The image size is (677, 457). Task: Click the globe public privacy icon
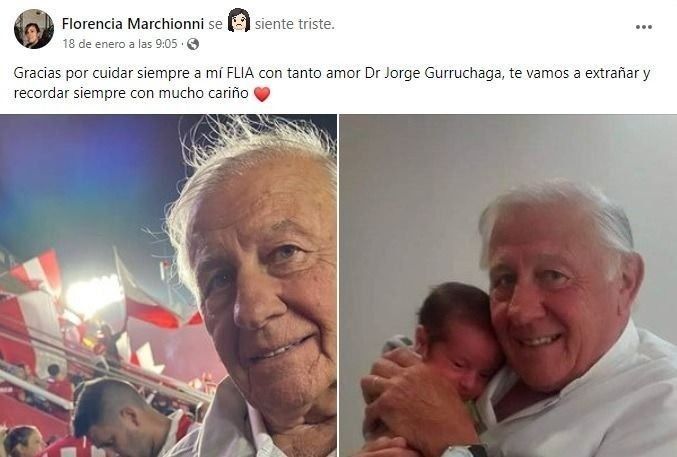[x=193, y=44]
